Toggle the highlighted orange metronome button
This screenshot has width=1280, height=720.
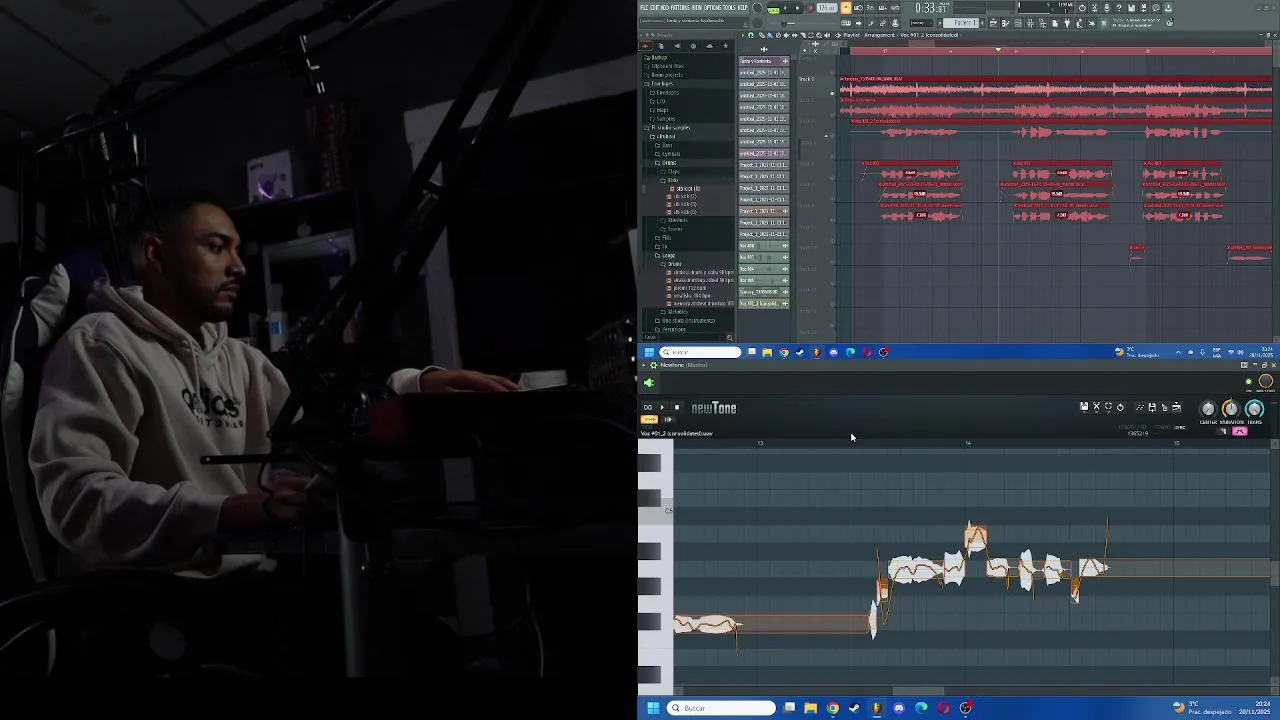click(846, 8)
